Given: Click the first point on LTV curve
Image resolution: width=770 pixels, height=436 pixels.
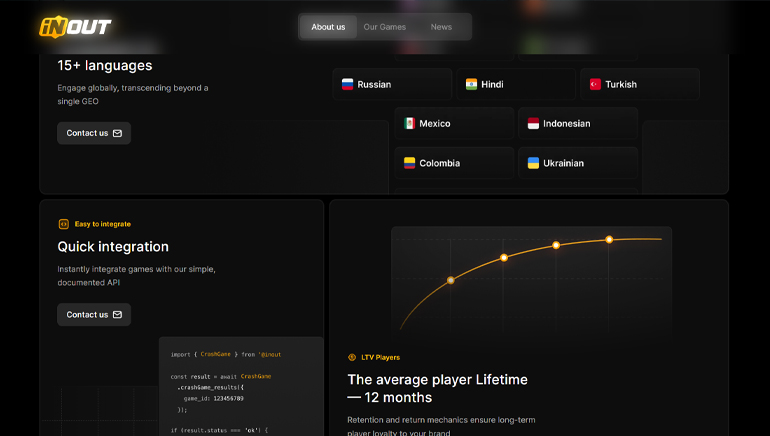Looking at the screenshot, I should pyautogui.click(x=451, y=280).
